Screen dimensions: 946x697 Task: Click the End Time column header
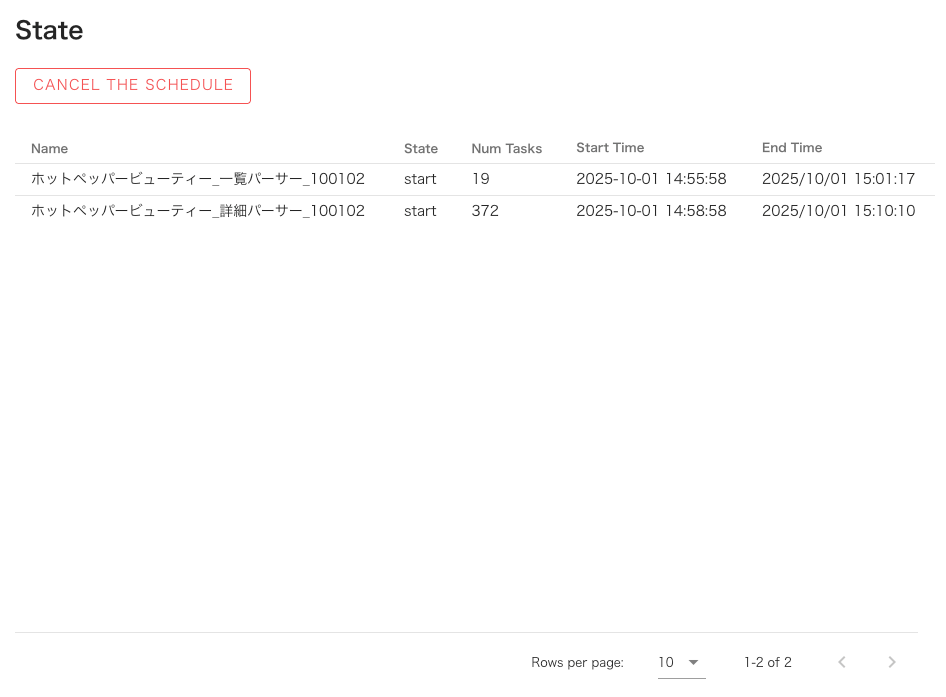(x=792, y=148)
